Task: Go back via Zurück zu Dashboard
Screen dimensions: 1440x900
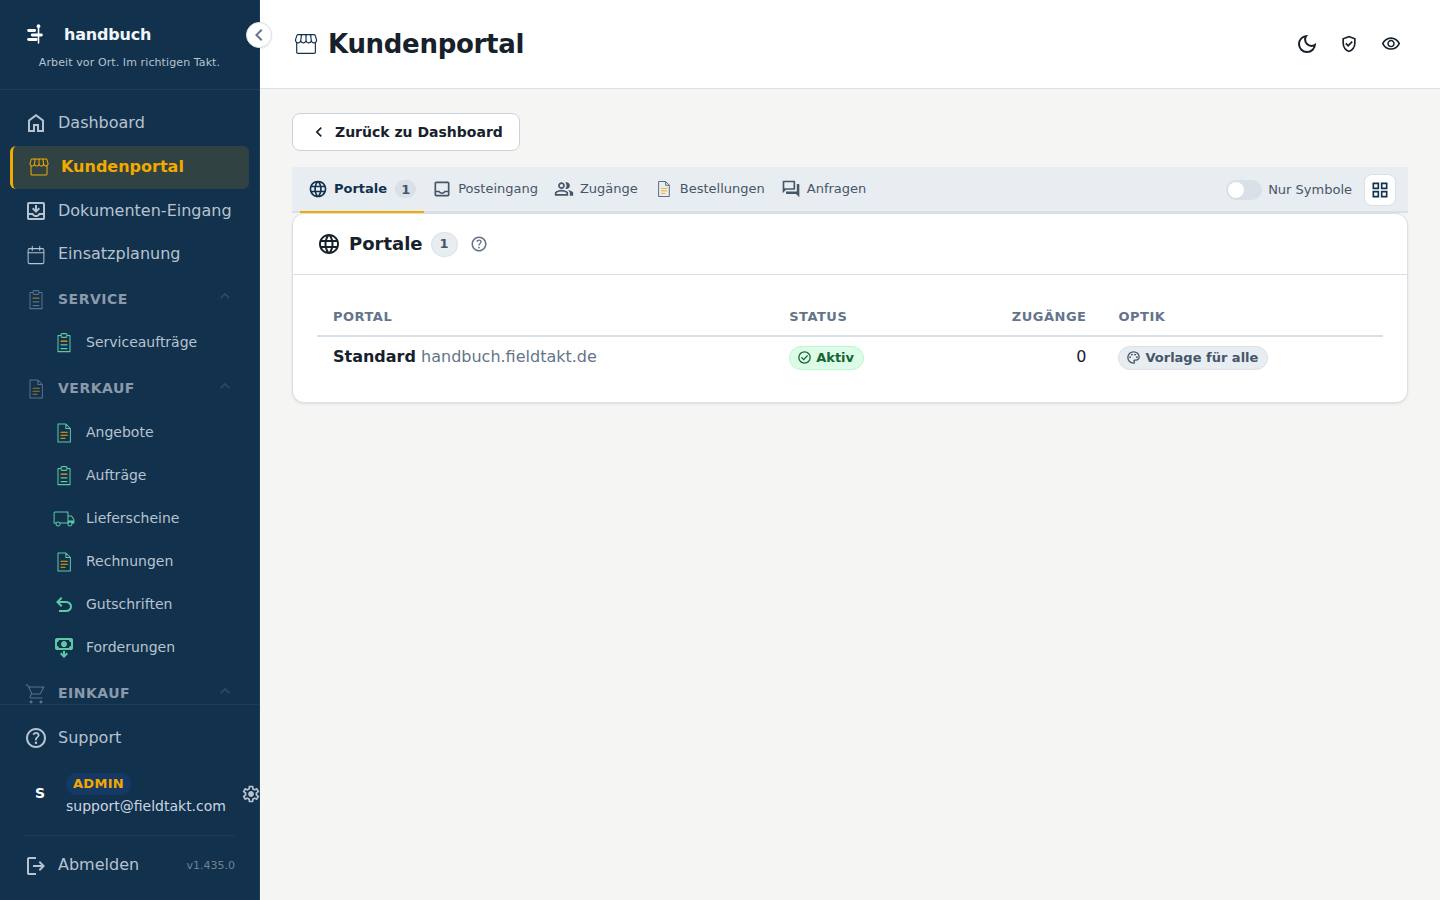Action: tap(406, 132)
